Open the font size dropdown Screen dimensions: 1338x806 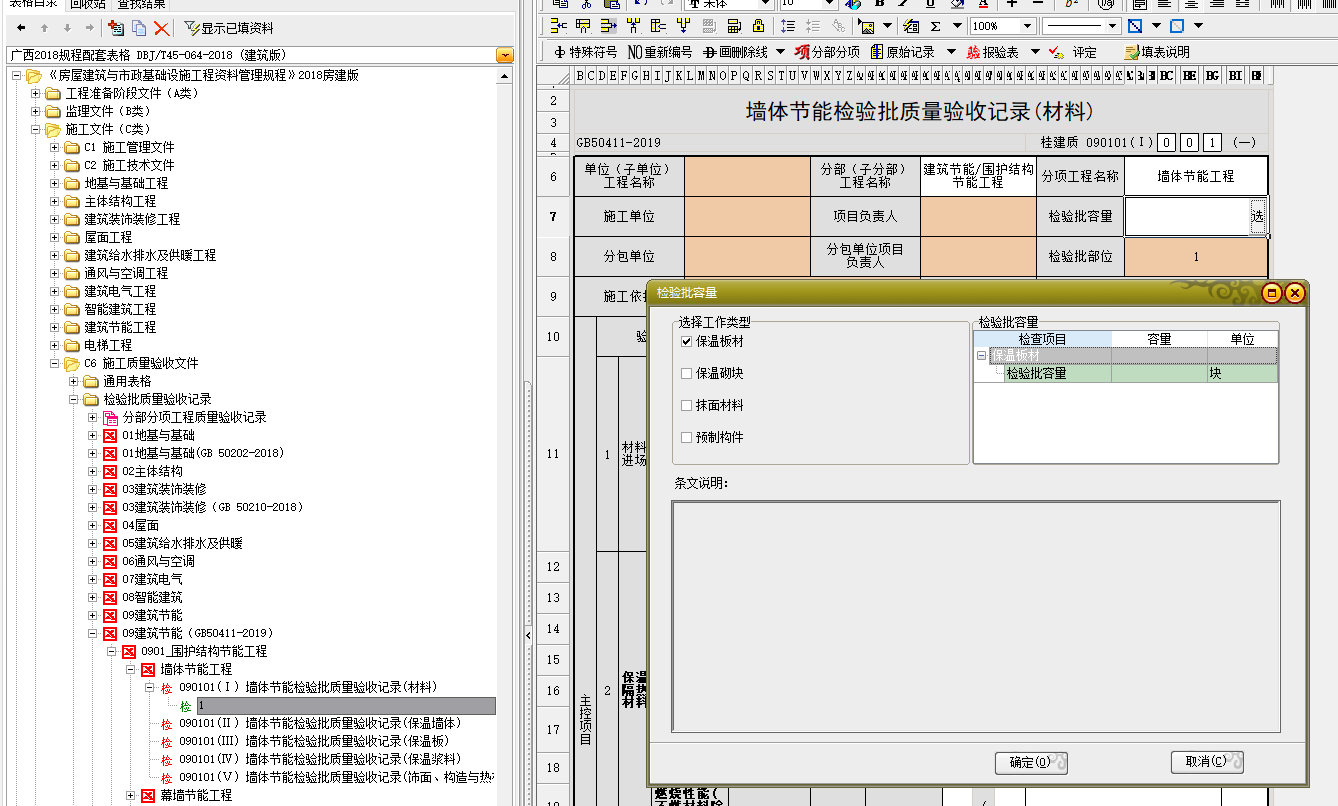pyautogui.click(x=828, y=4)
